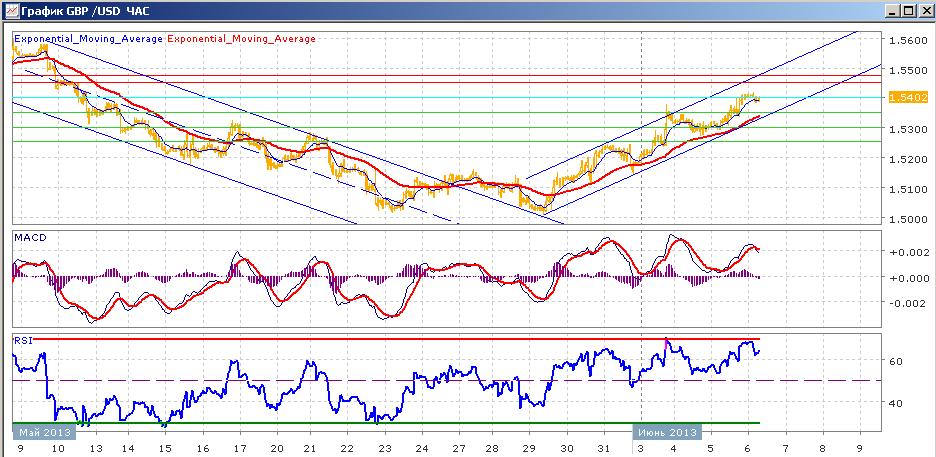This screenshot has width=936, height=457.
Task: Click date label 17 on time axis
Action: pos(240,448)
